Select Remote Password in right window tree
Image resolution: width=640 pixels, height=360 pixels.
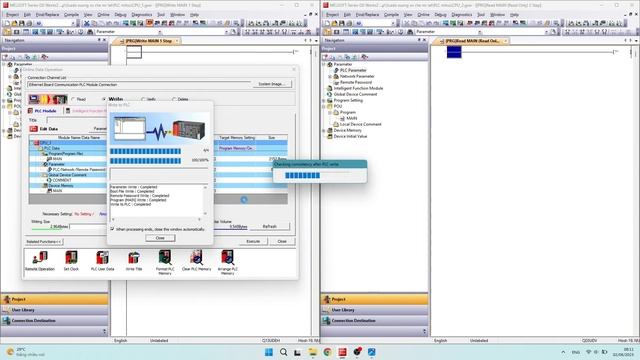point(356,82)
